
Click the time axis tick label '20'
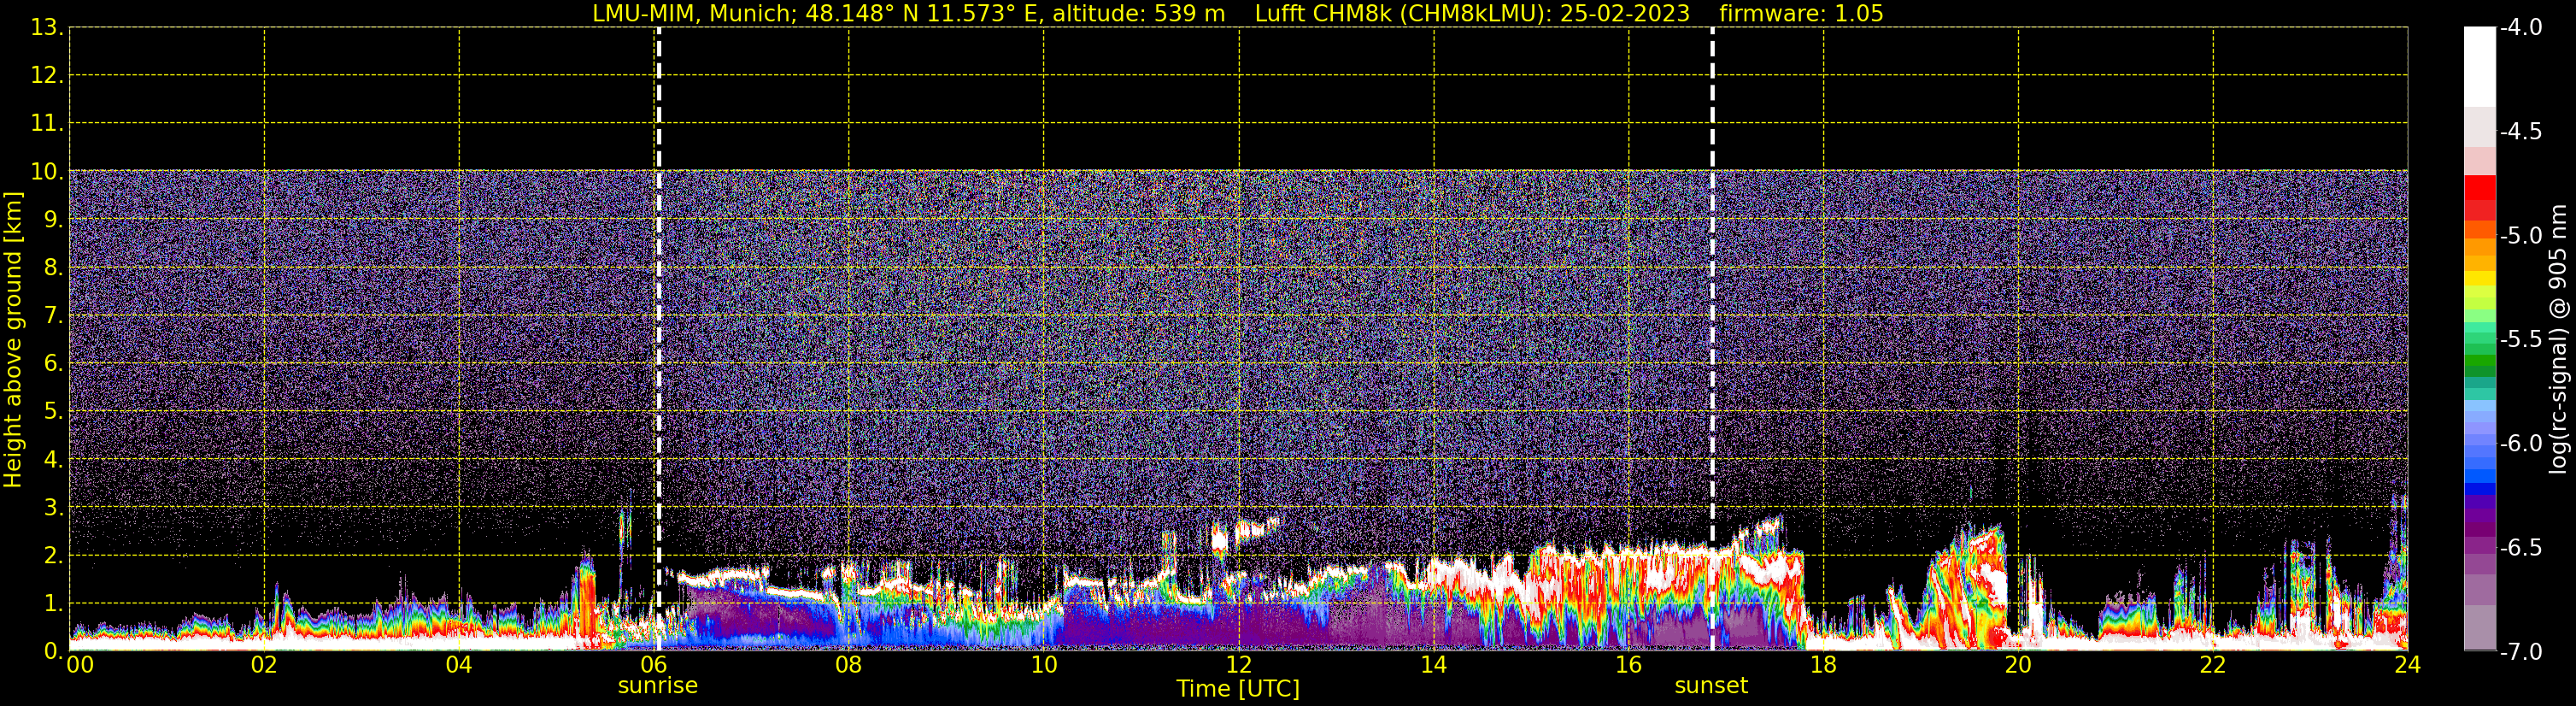pyautogui.click(x=2018, y=665)
